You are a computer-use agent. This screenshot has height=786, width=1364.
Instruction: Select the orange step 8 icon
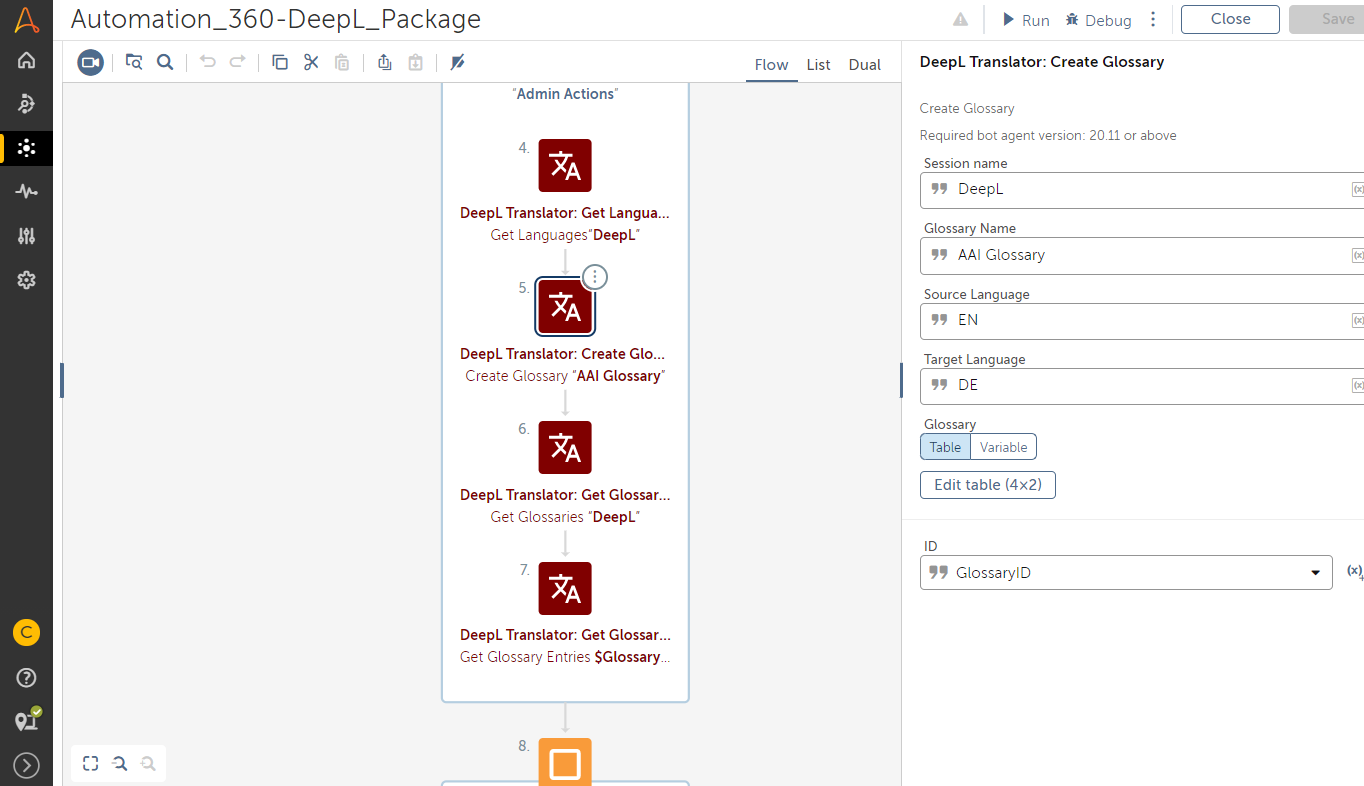coord(565,762)
